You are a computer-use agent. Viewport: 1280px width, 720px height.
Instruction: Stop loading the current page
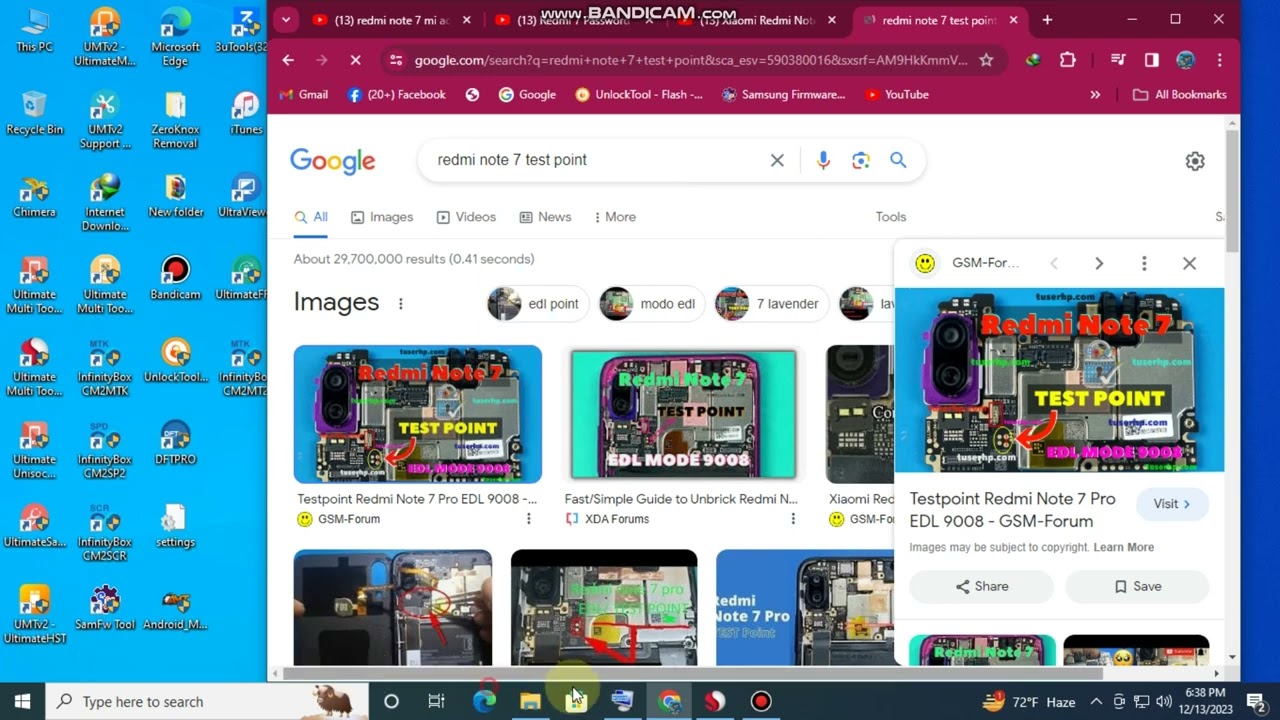click(x=355, y=60)
